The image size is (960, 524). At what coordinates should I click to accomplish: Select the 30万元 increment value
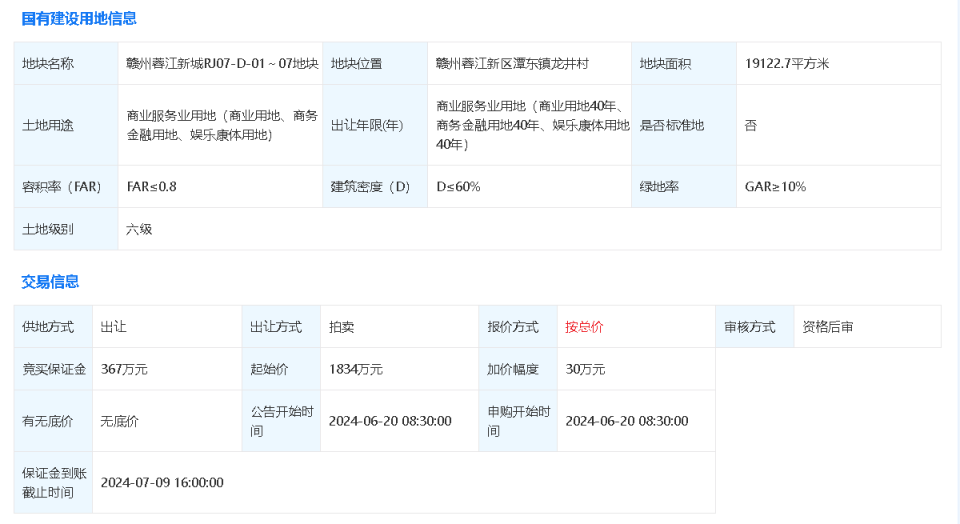tap(585, 369)
